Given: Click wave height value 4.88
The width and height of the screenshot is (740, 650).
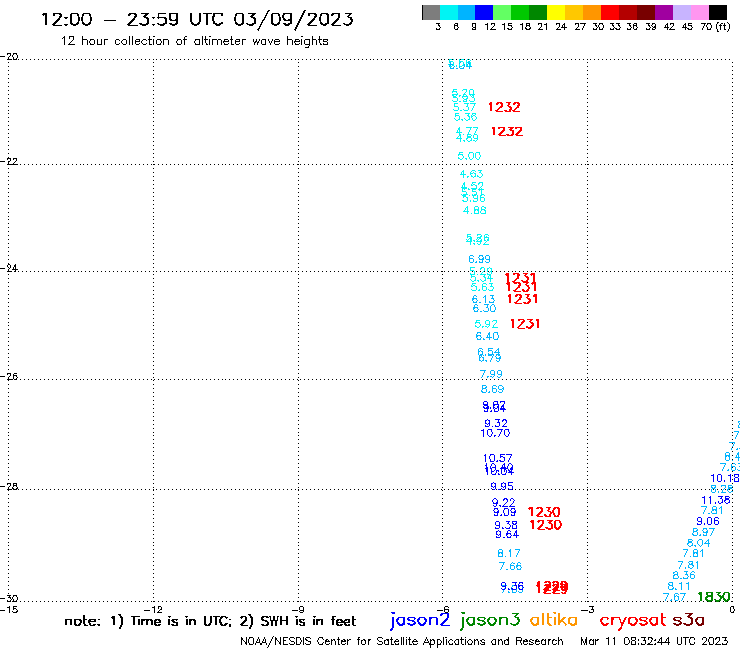Looking at the screenshot, I should coord(474,211).
